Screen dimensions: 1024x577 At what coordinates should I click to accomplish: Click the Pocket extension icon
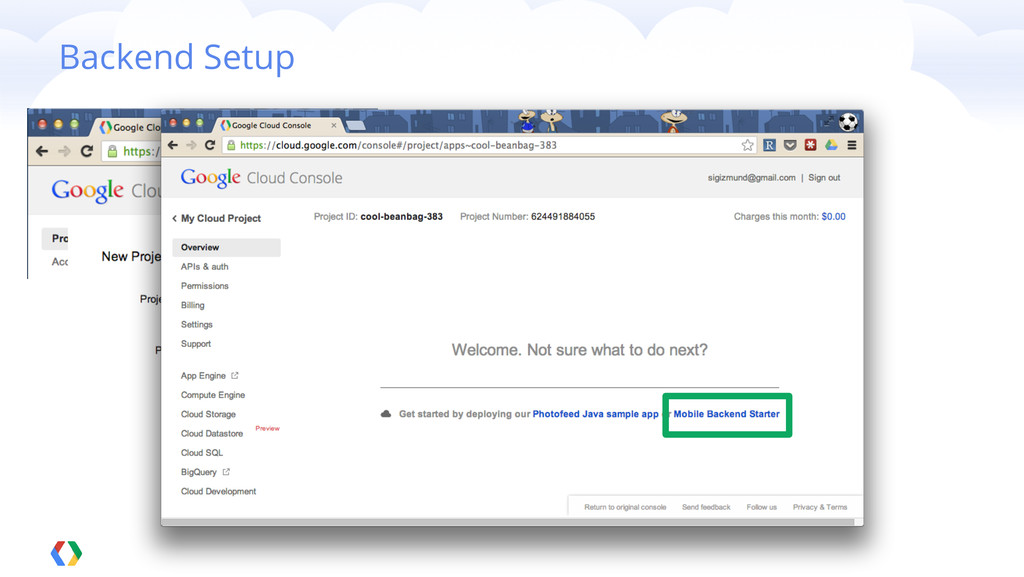coord(790,145)
